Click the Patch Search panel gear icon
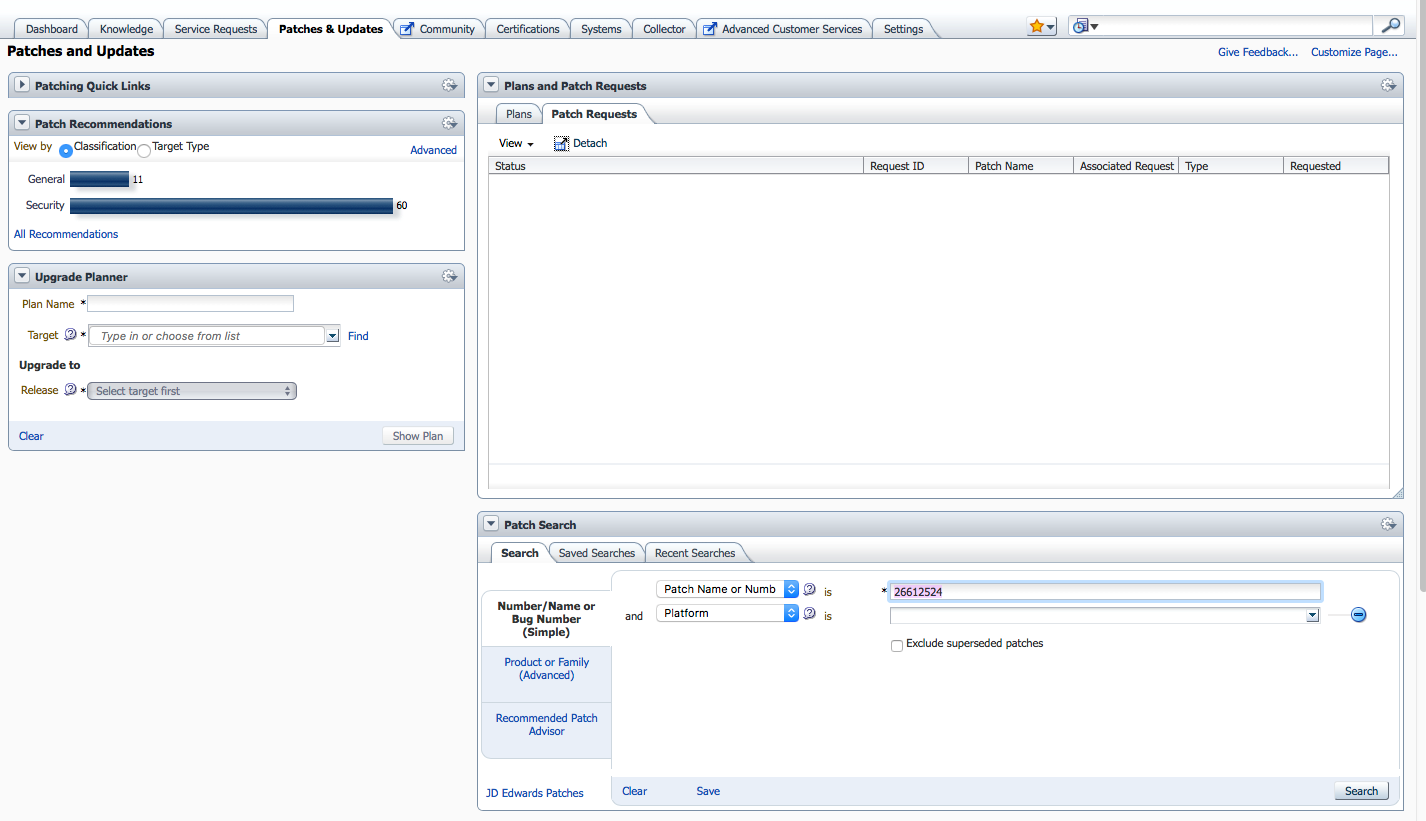This screenshot has height=821, width=1426. 1388,524
